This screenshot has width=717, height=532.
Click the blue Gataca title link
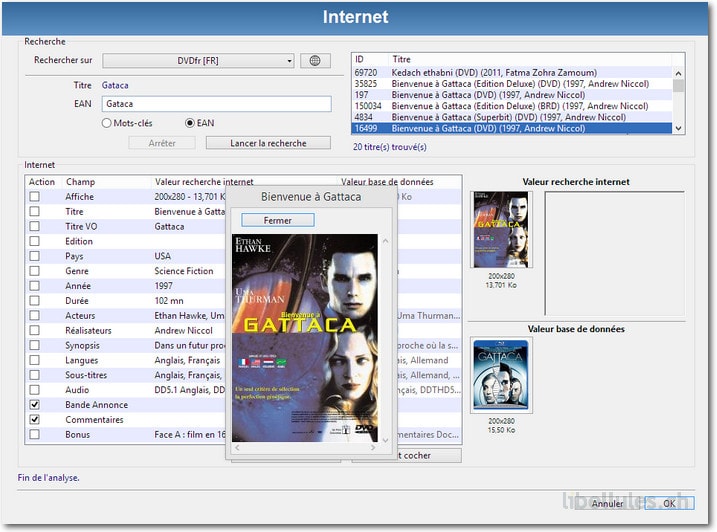[115, 85]
